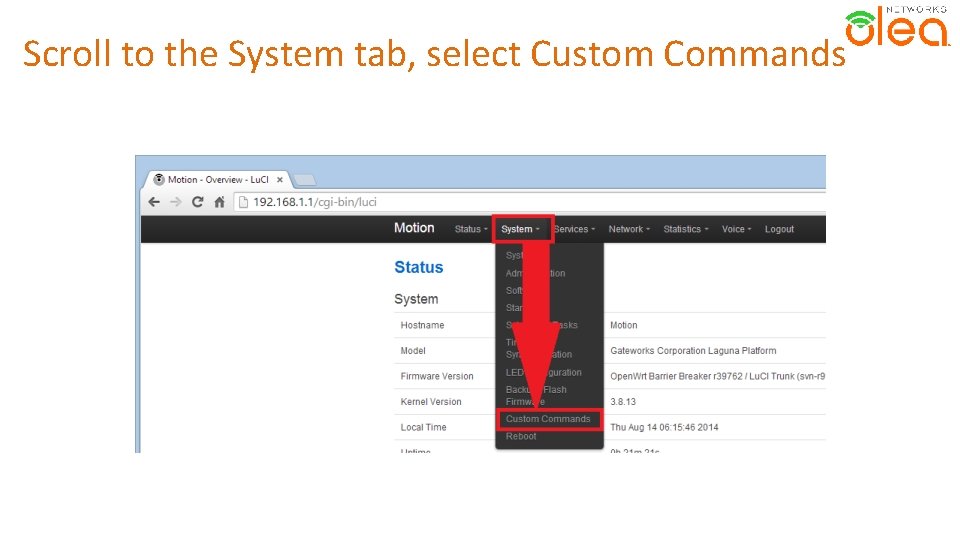Screen dimensions: 960x540
Task: Click the Olea Networks logo
Action: 898,26
